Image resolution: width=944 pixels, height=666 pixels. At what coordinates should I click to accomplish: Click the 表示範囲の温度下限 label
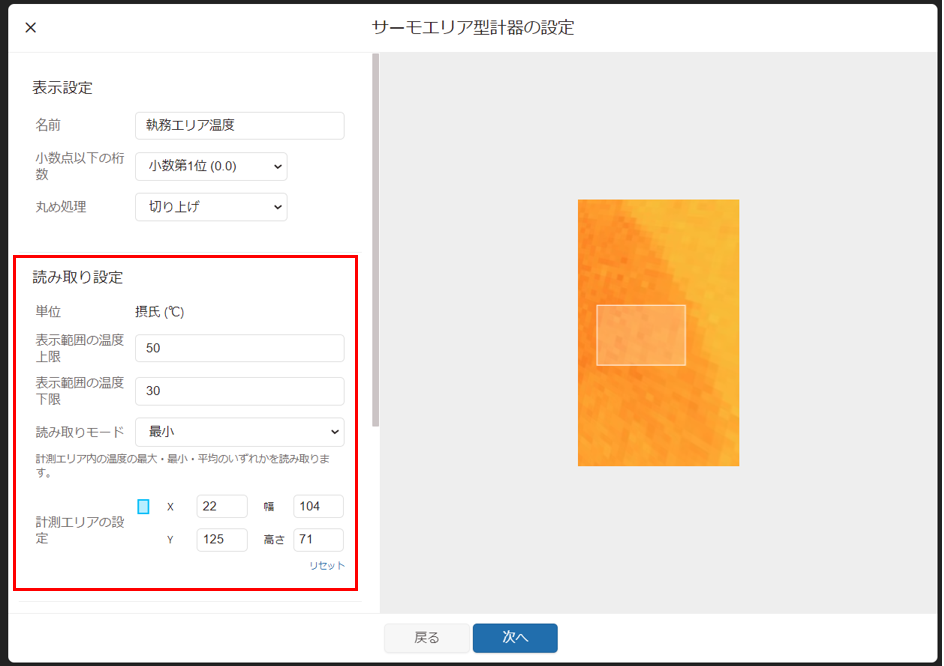pos(79,391)
